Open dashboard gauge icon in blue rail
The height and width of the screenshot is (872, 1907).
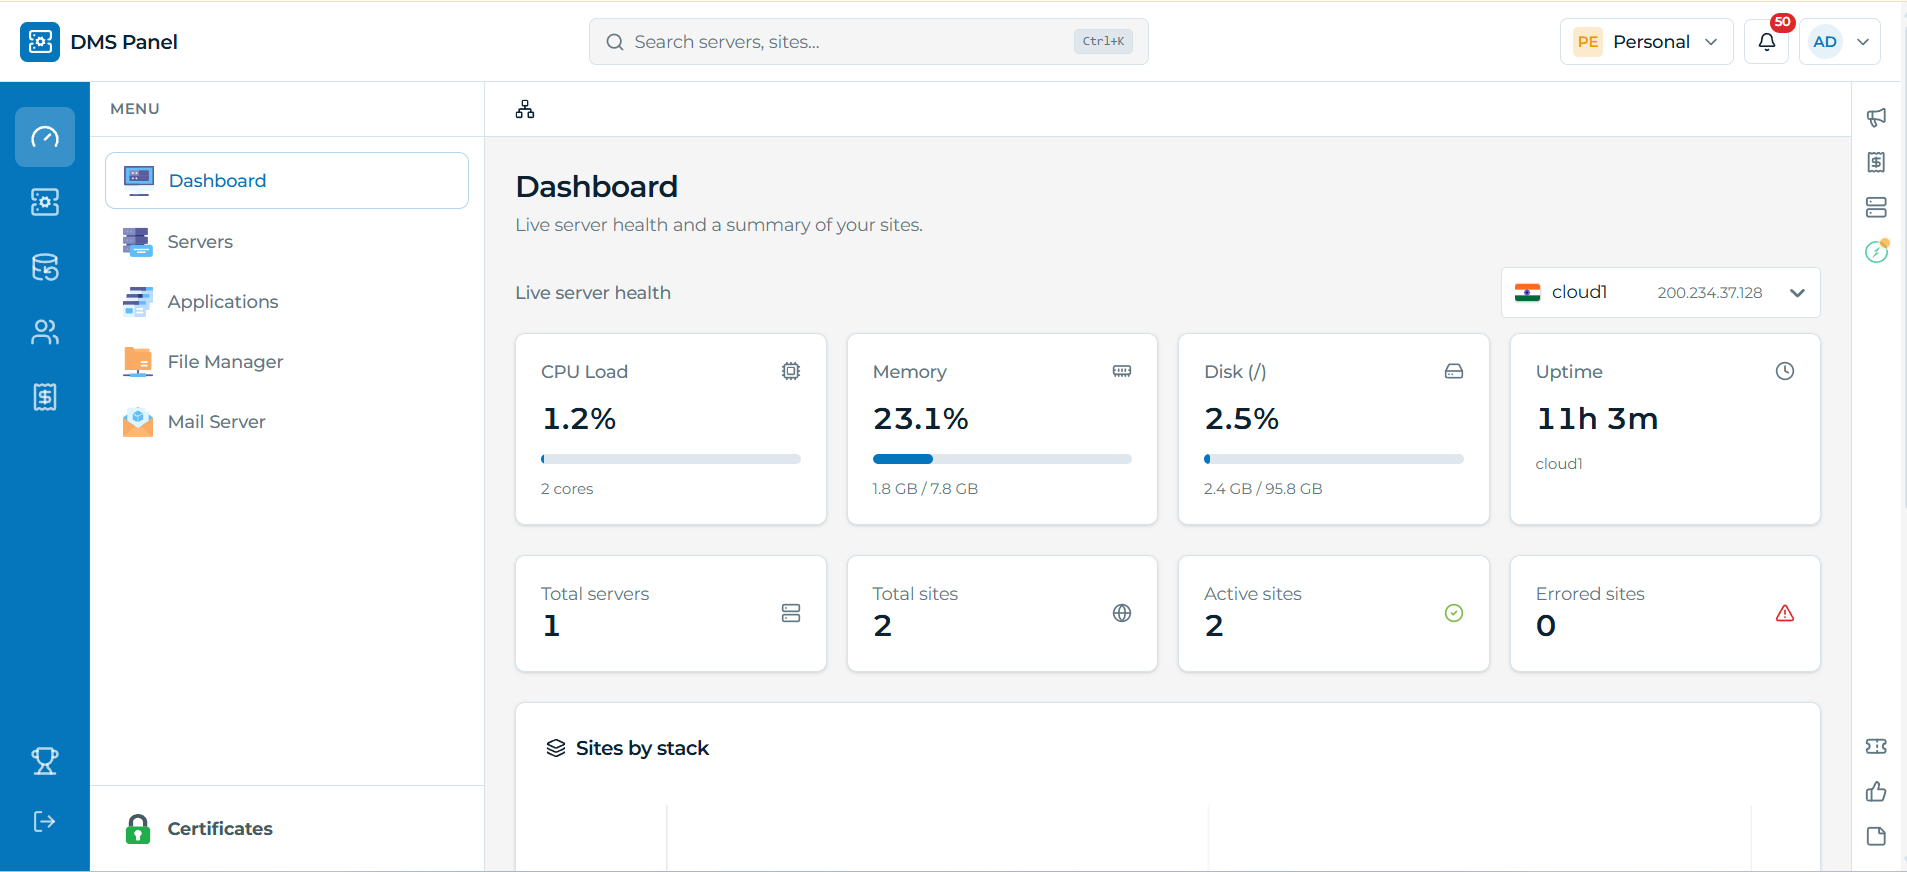(45, 137)
